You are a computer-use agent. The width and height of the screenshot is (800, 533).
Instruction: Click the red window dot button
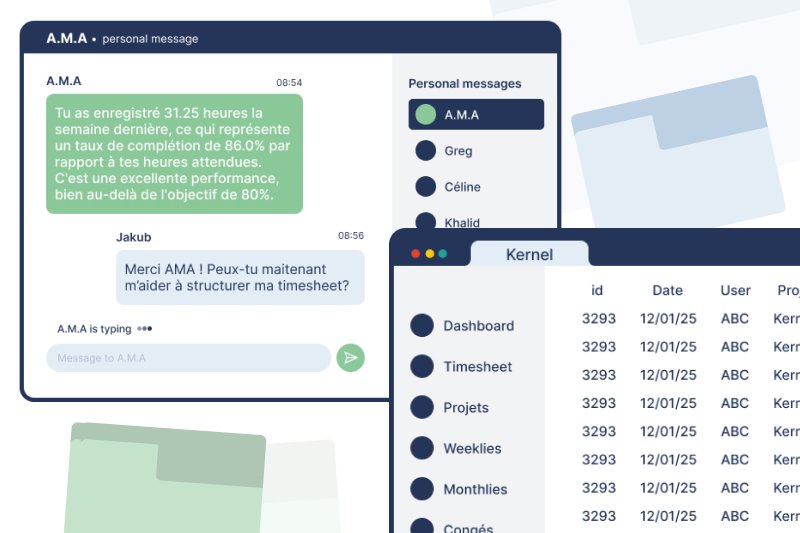point(416,254)
